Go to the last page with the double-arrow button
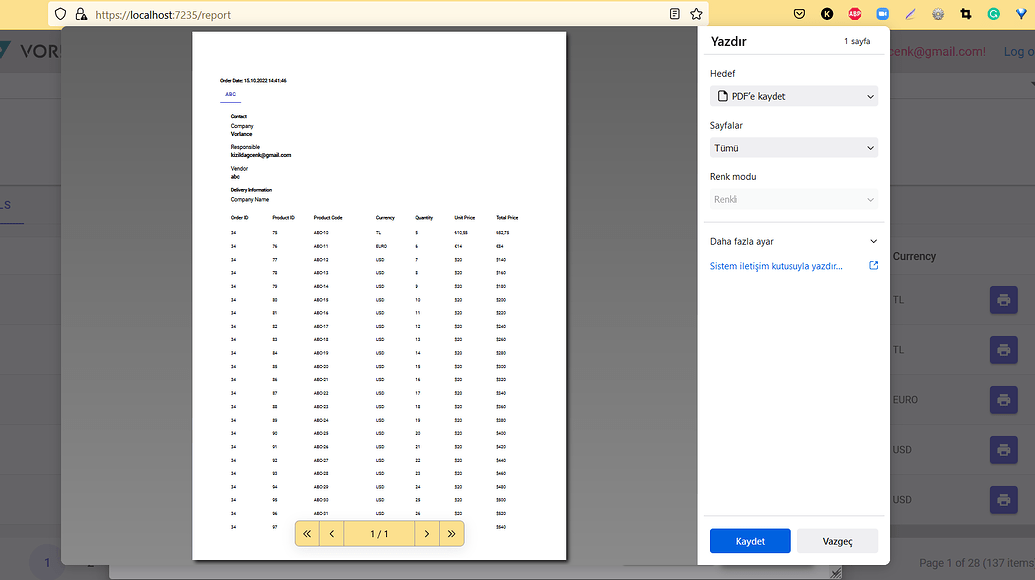This screenshot has width=1035, height=580. pyautogui.click(x=451, y=533)
